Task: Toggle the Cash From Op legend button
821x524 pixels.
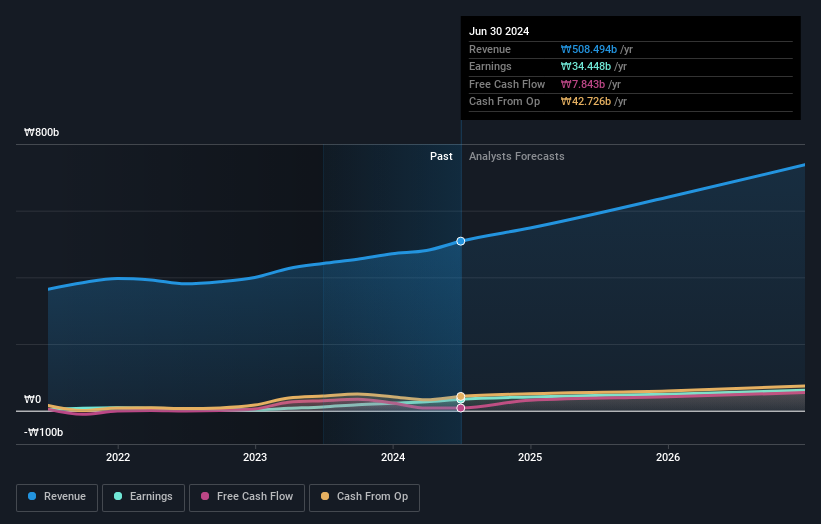Action: tap(364, 497)
